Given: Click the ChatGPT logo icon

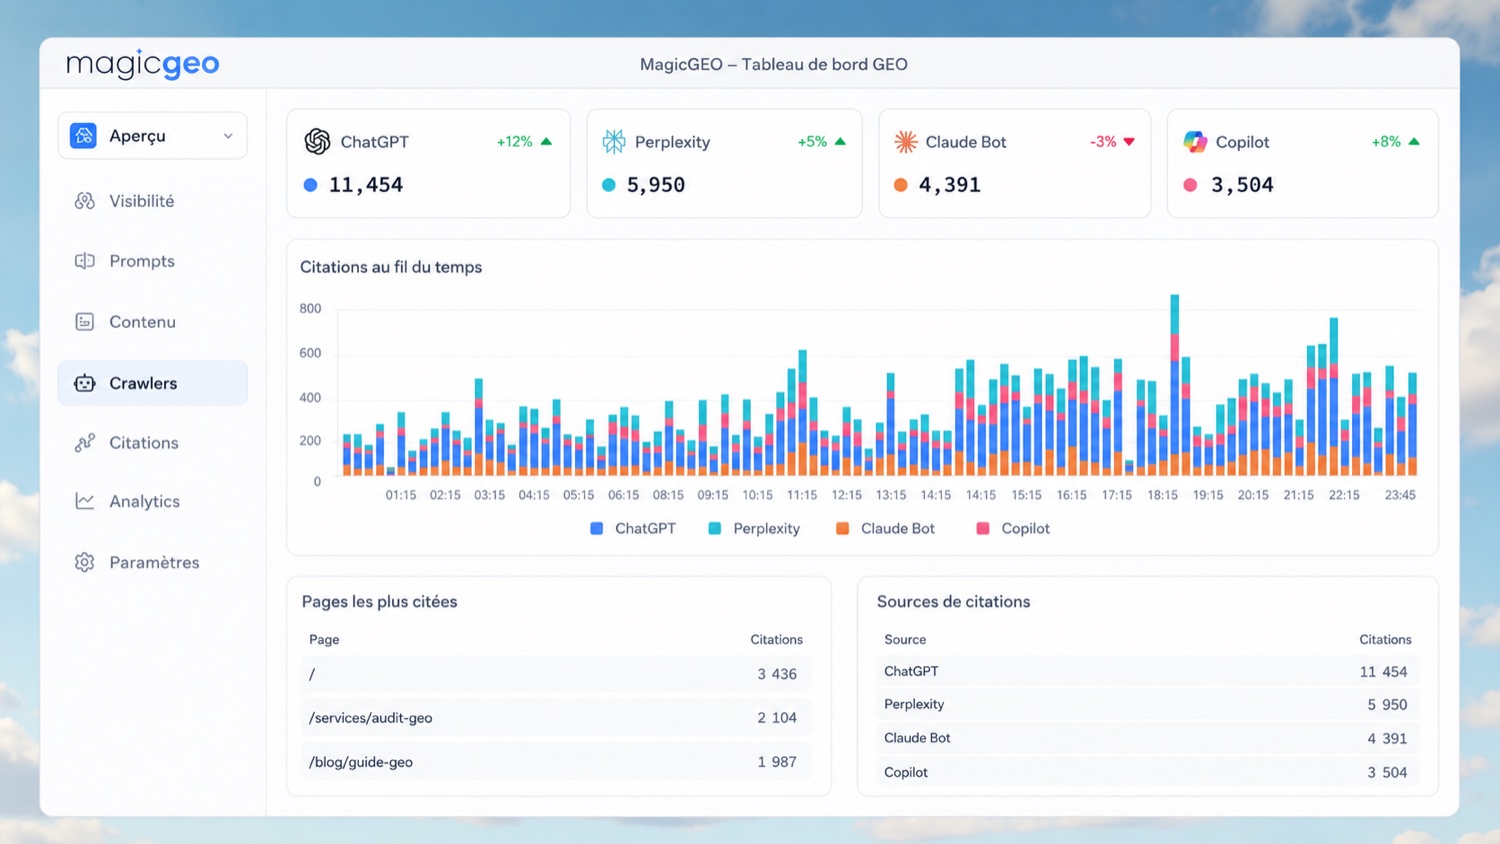Looking at the screenshot, I should click(317, 142).
